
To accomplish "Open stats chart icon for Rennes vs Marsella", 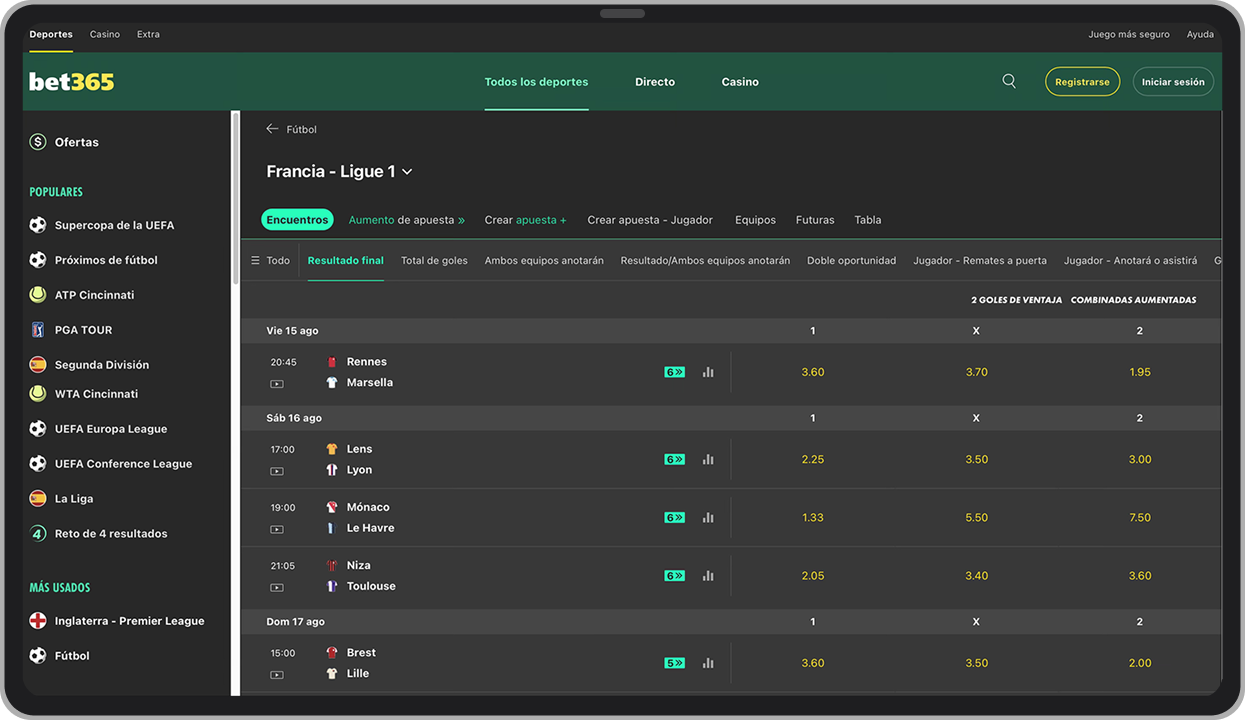I will pos(708,372).
